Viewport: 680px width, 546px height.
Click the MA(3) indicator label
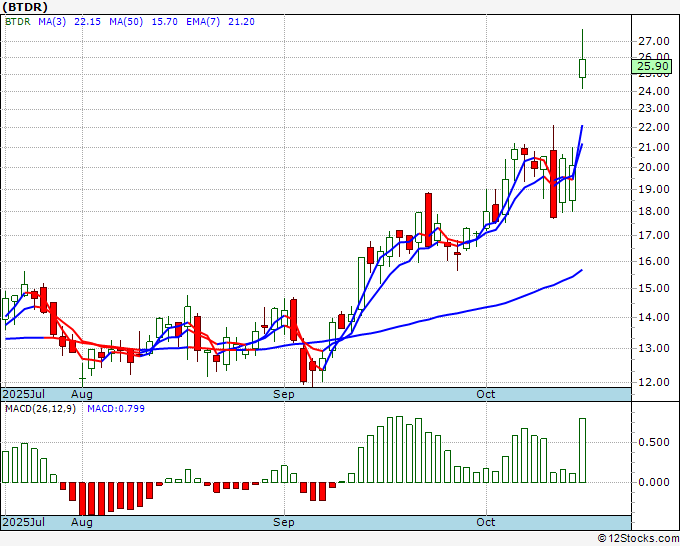point(52,22)
